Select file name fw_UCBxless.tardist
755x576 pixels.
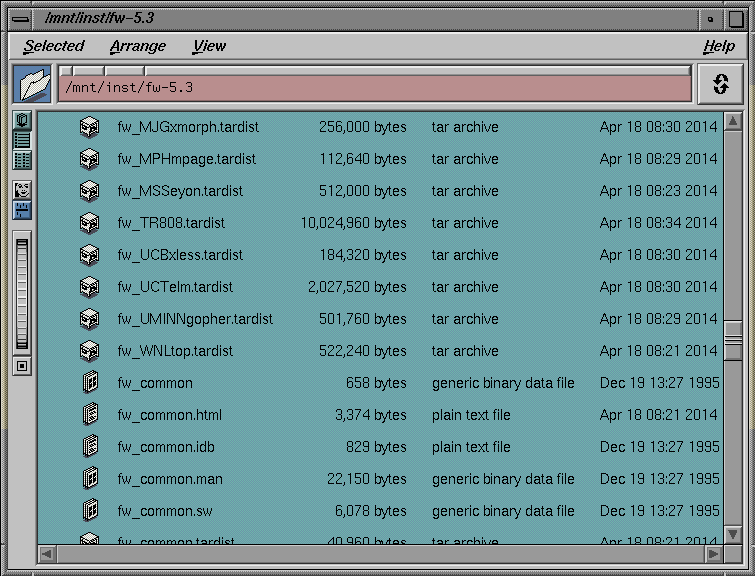pyautogui.click(x=180, y=255)
